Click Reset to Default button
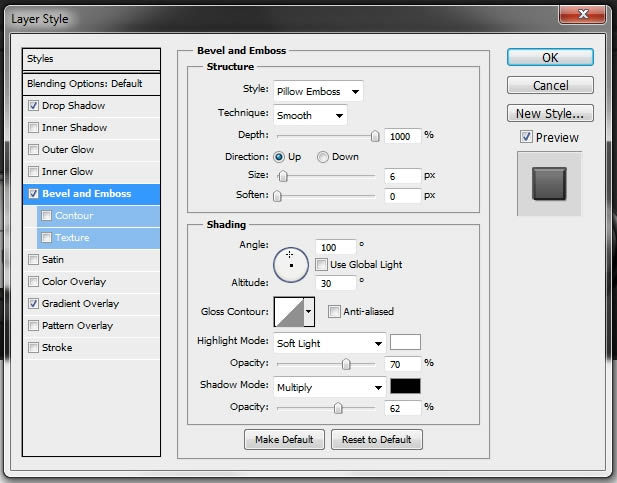 click(x=377, y=439)
